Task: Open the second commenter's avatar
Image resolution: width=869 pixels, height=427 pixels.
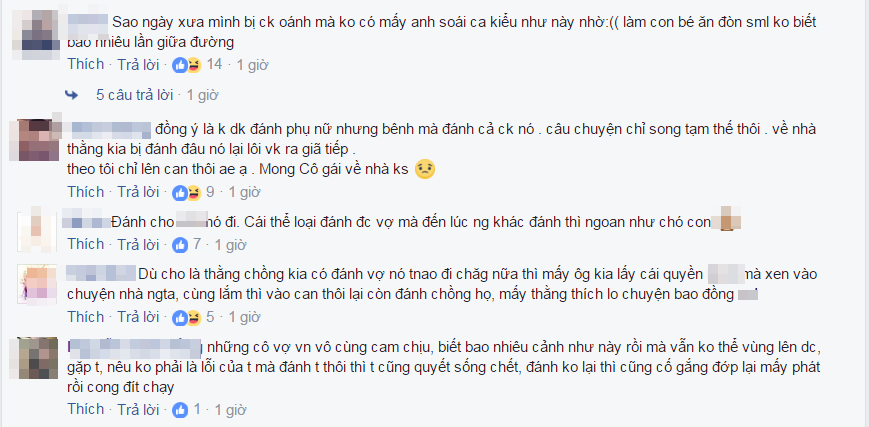Action: 39,139
